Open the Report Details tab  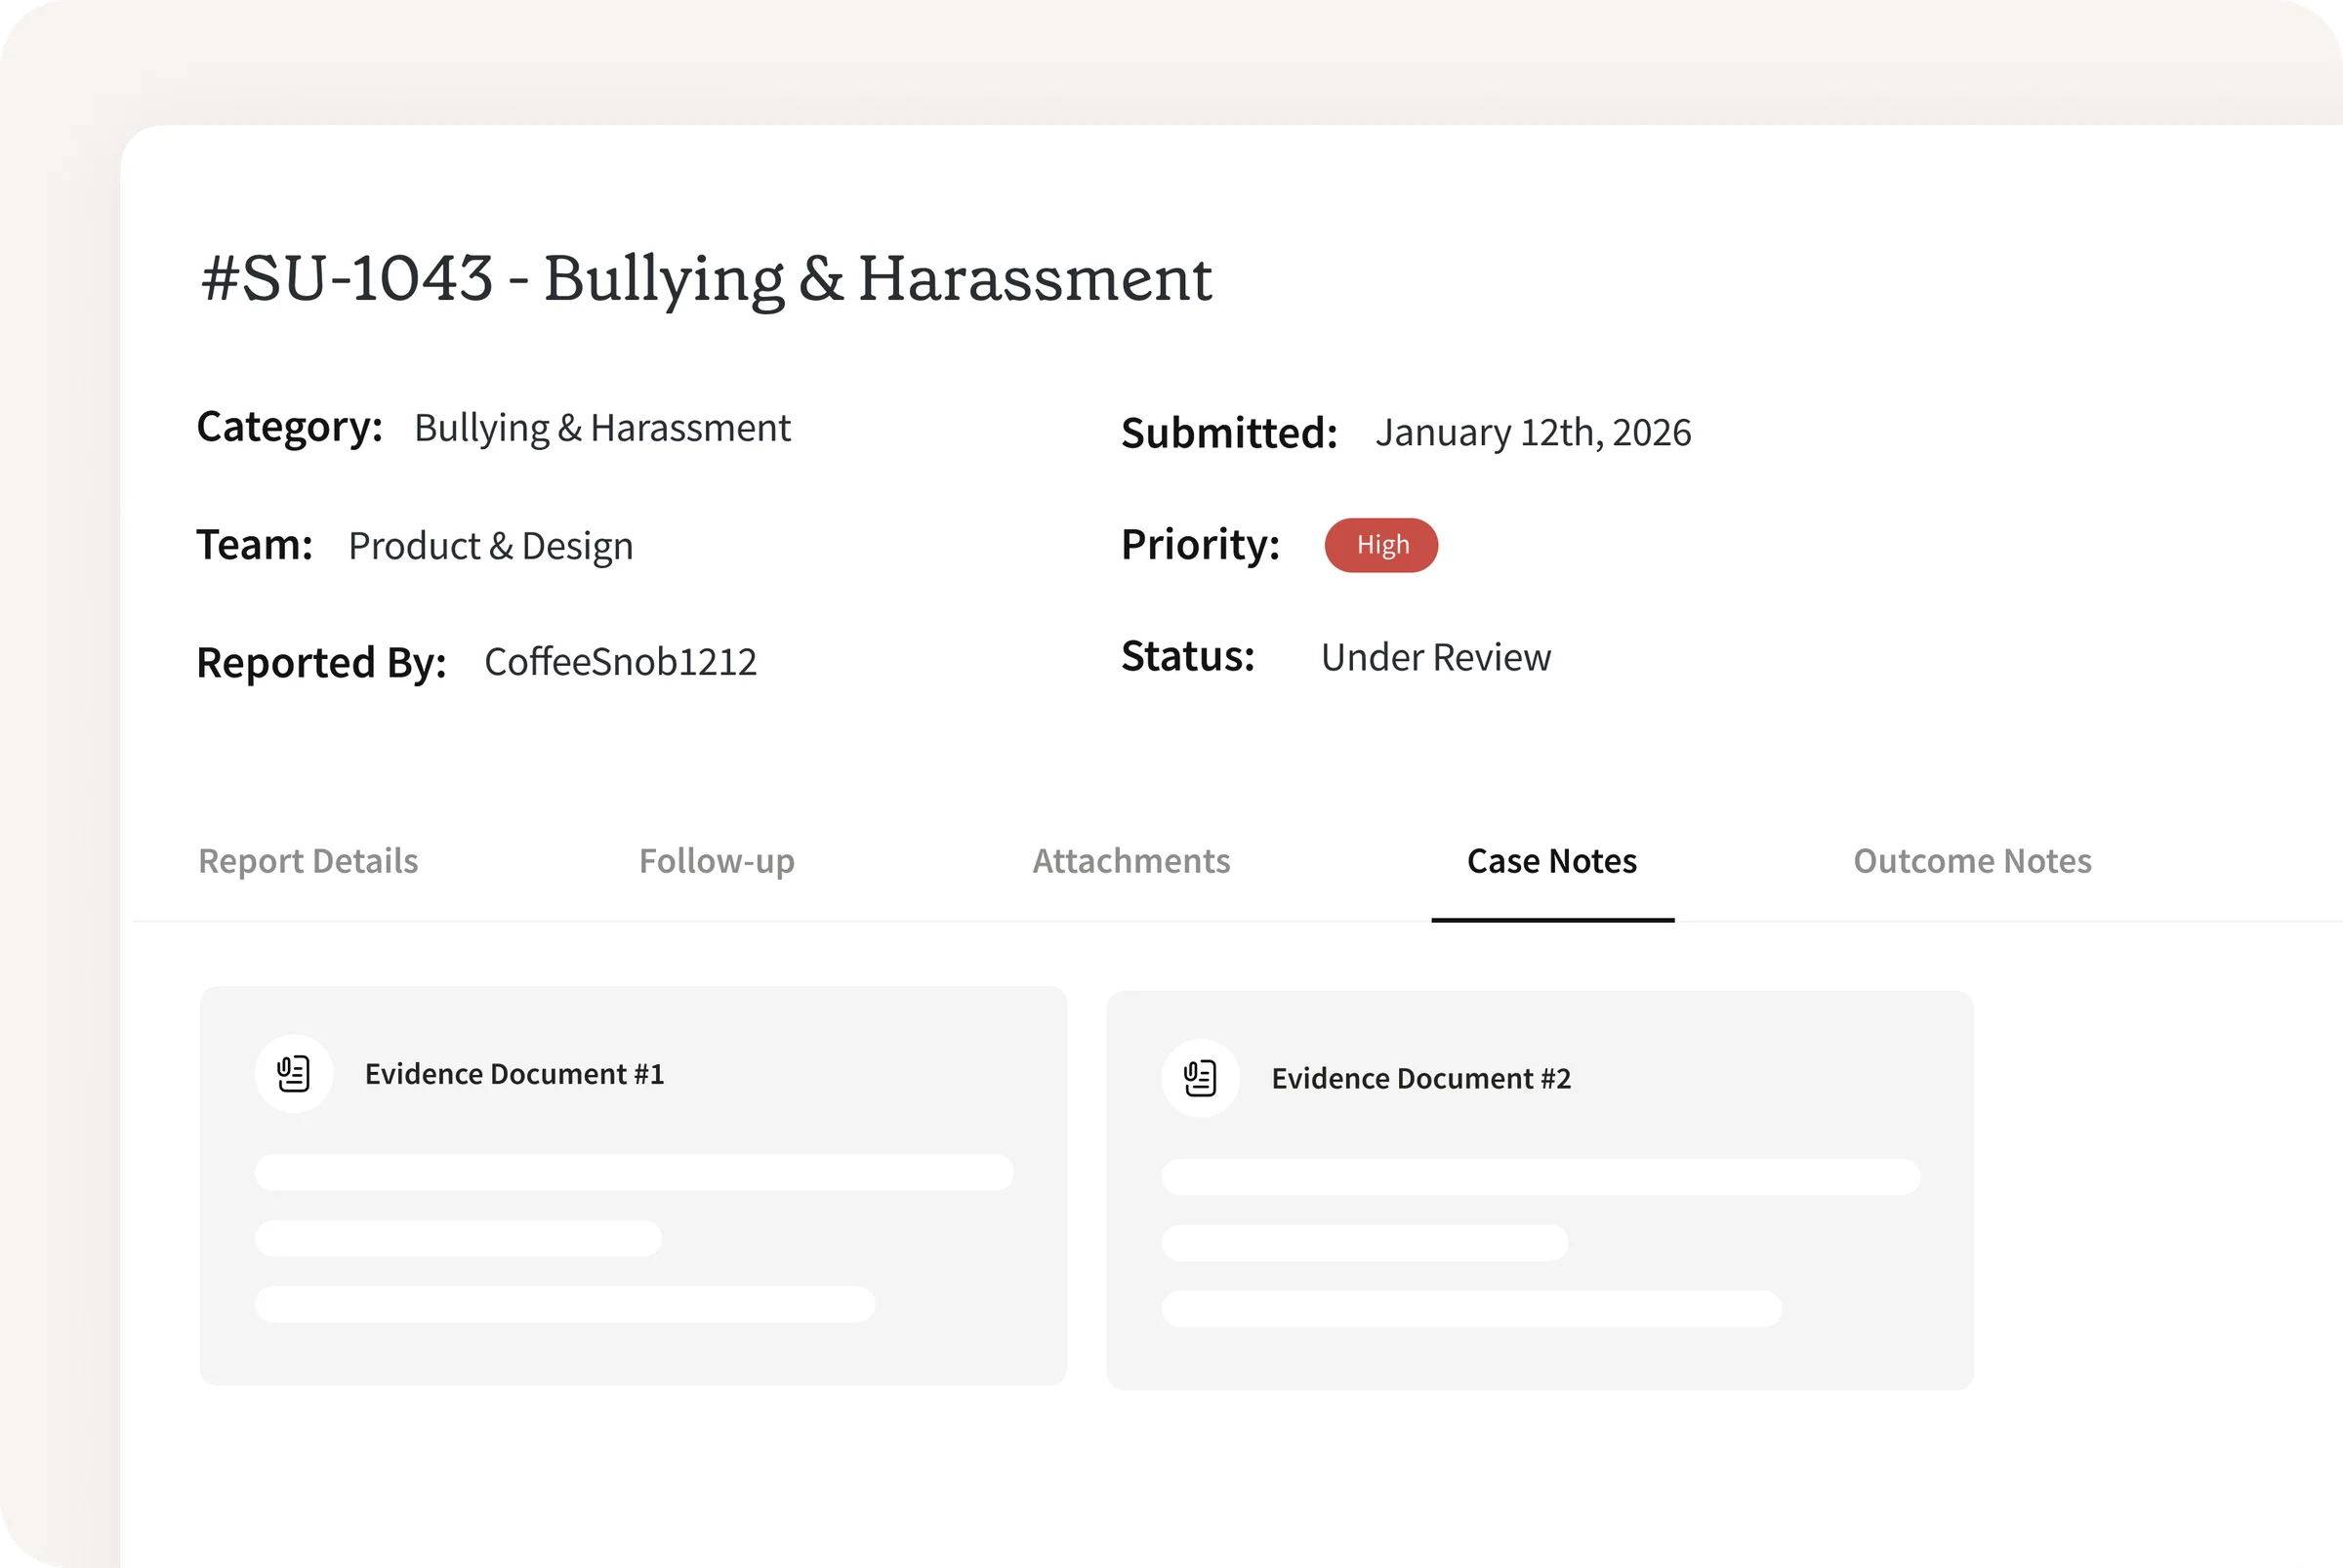coord(308,861)
